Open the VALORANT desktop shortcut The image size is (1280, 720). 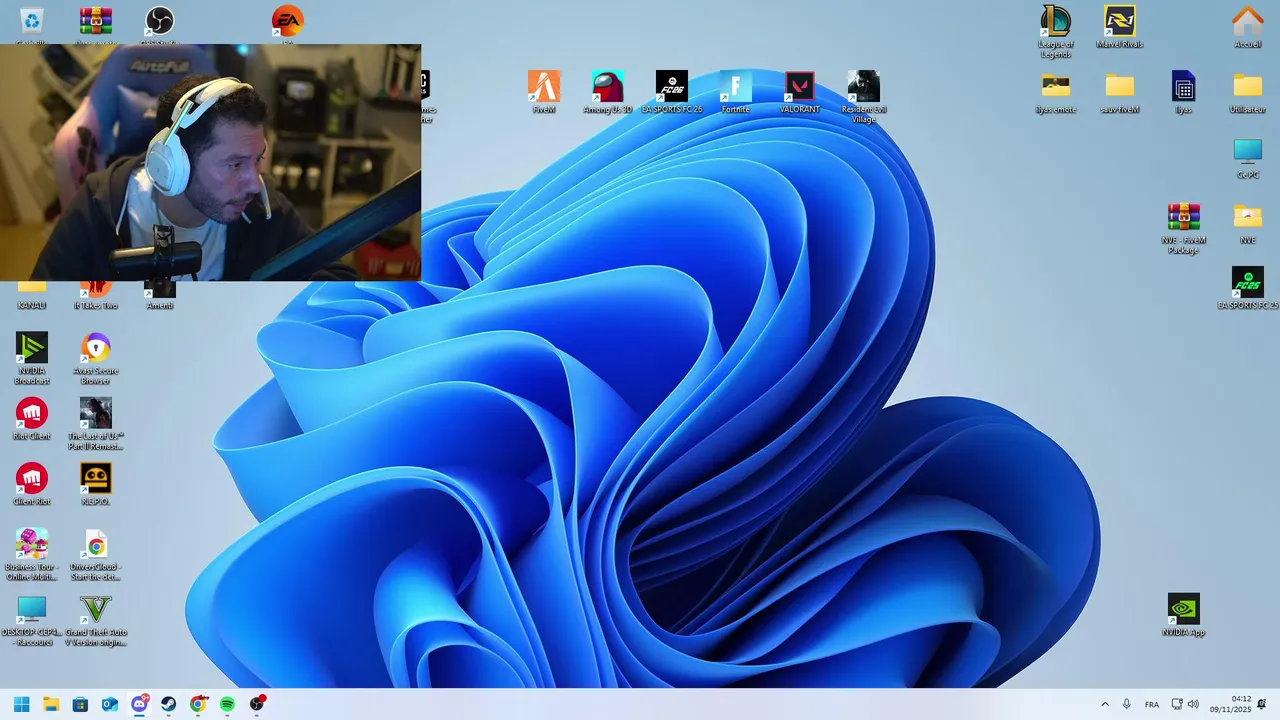[x=800, y=91]
